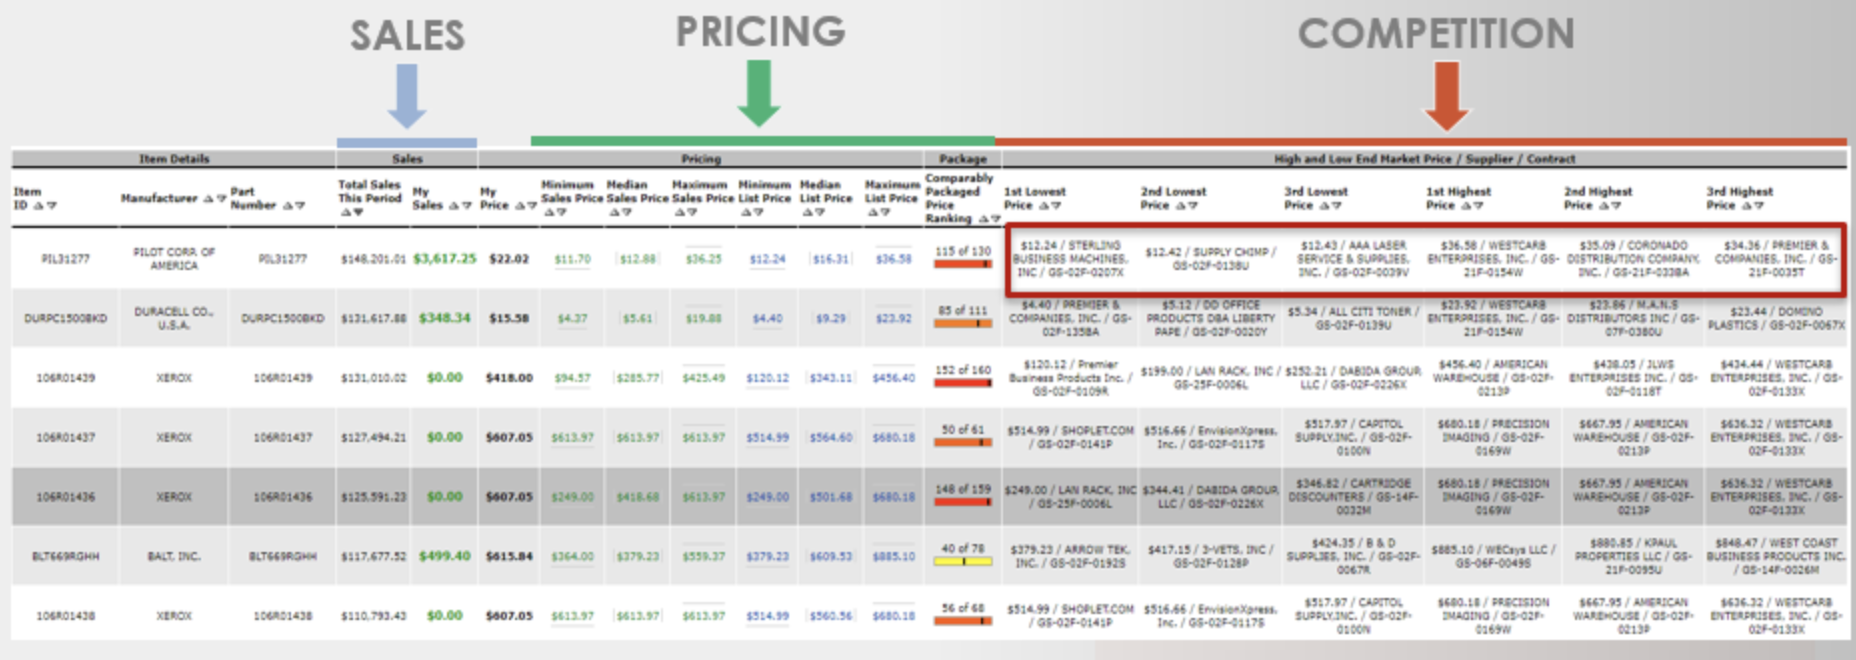Image resolution: width=1856 pixels, height=660 pixels.
Task: Select DURACELL CO., U.S.A. manufacturer cell
Action: pyautogui.click(x=174, y=319)
